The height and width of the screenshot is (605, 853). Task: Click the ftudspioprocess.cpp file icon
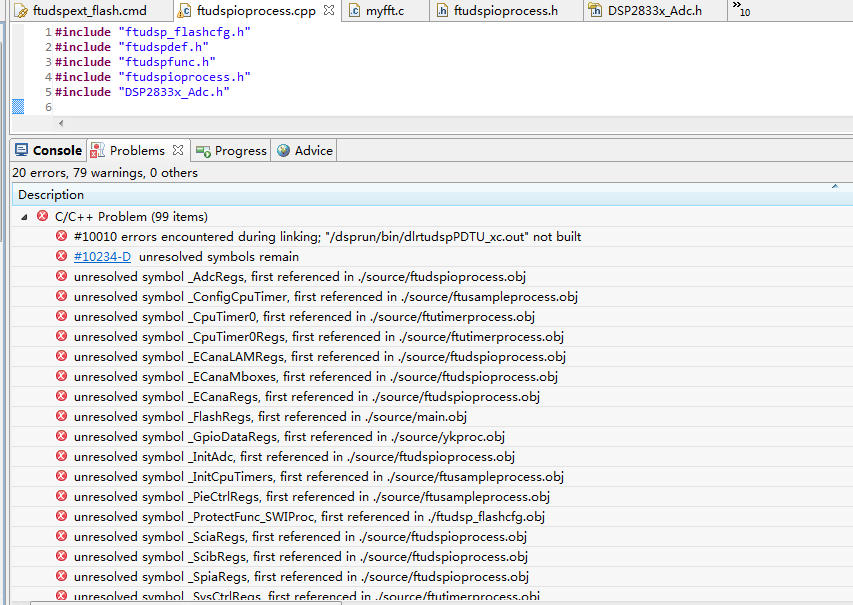point(185,10)
